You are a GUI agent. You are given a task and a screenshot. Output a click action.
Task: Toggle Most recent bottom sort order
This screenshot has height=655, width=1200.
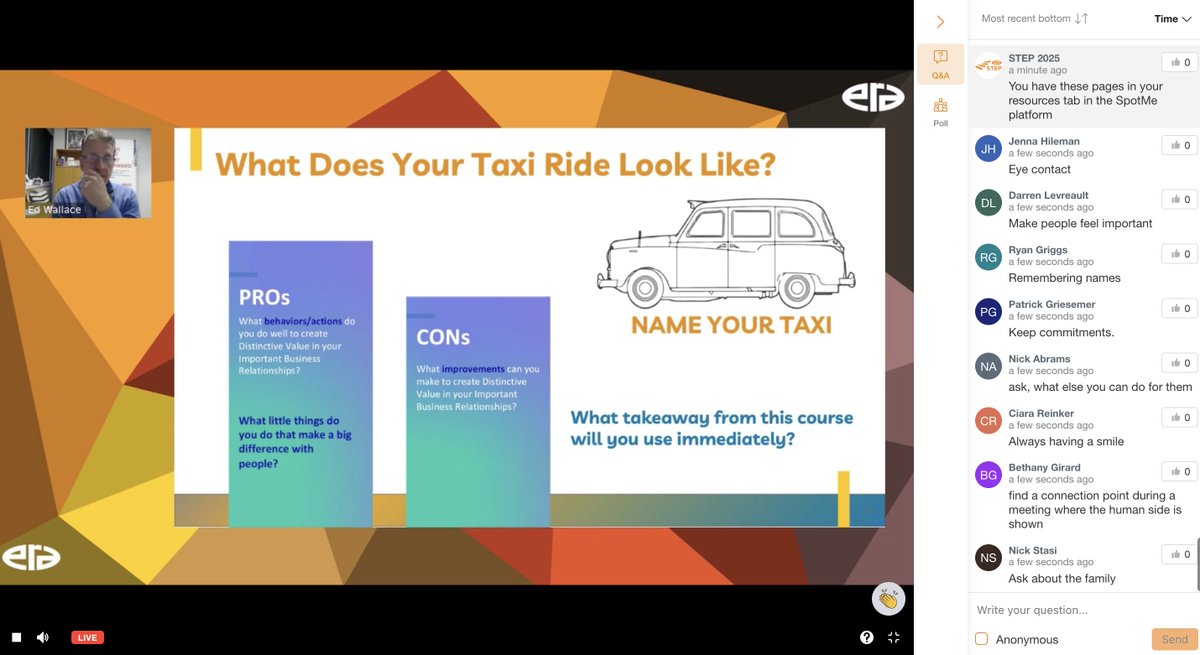click(1034, 19)
